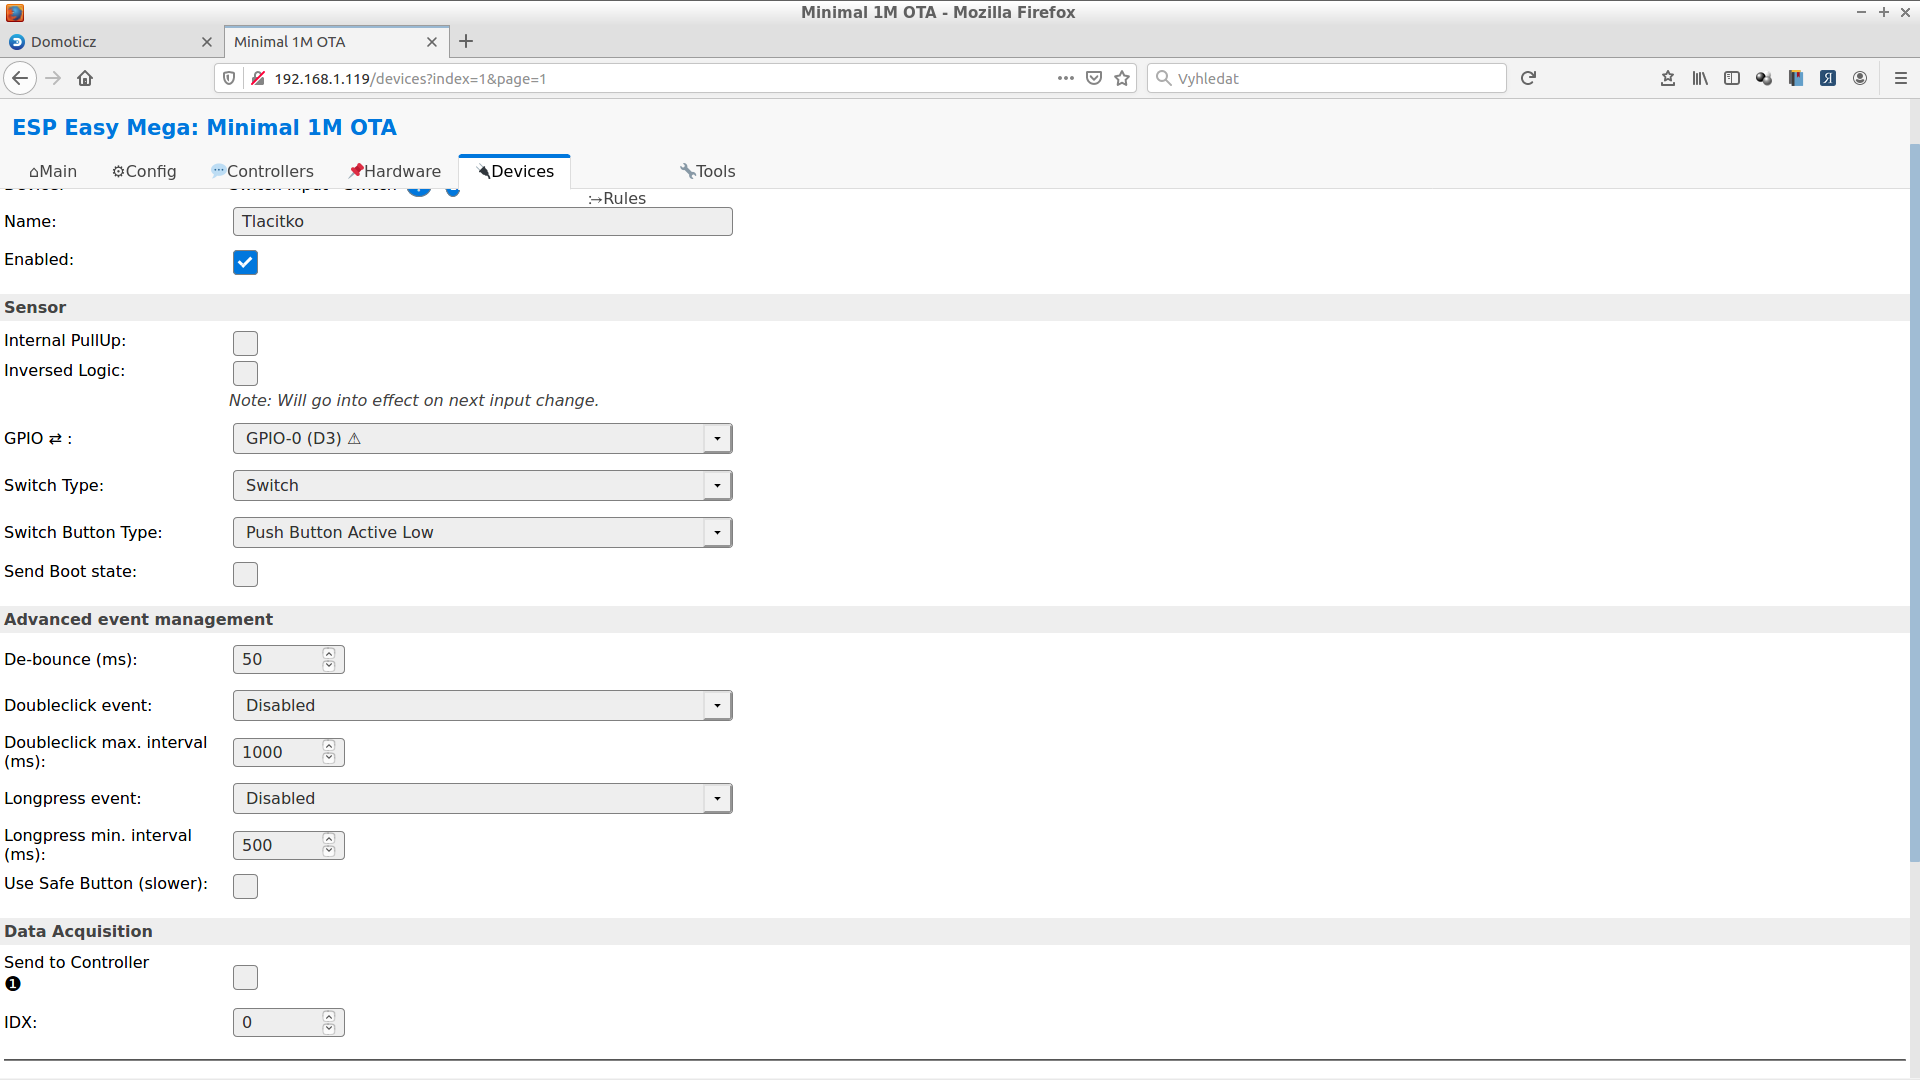
Task: Open the Controllers tab
Action: [262, 170]
